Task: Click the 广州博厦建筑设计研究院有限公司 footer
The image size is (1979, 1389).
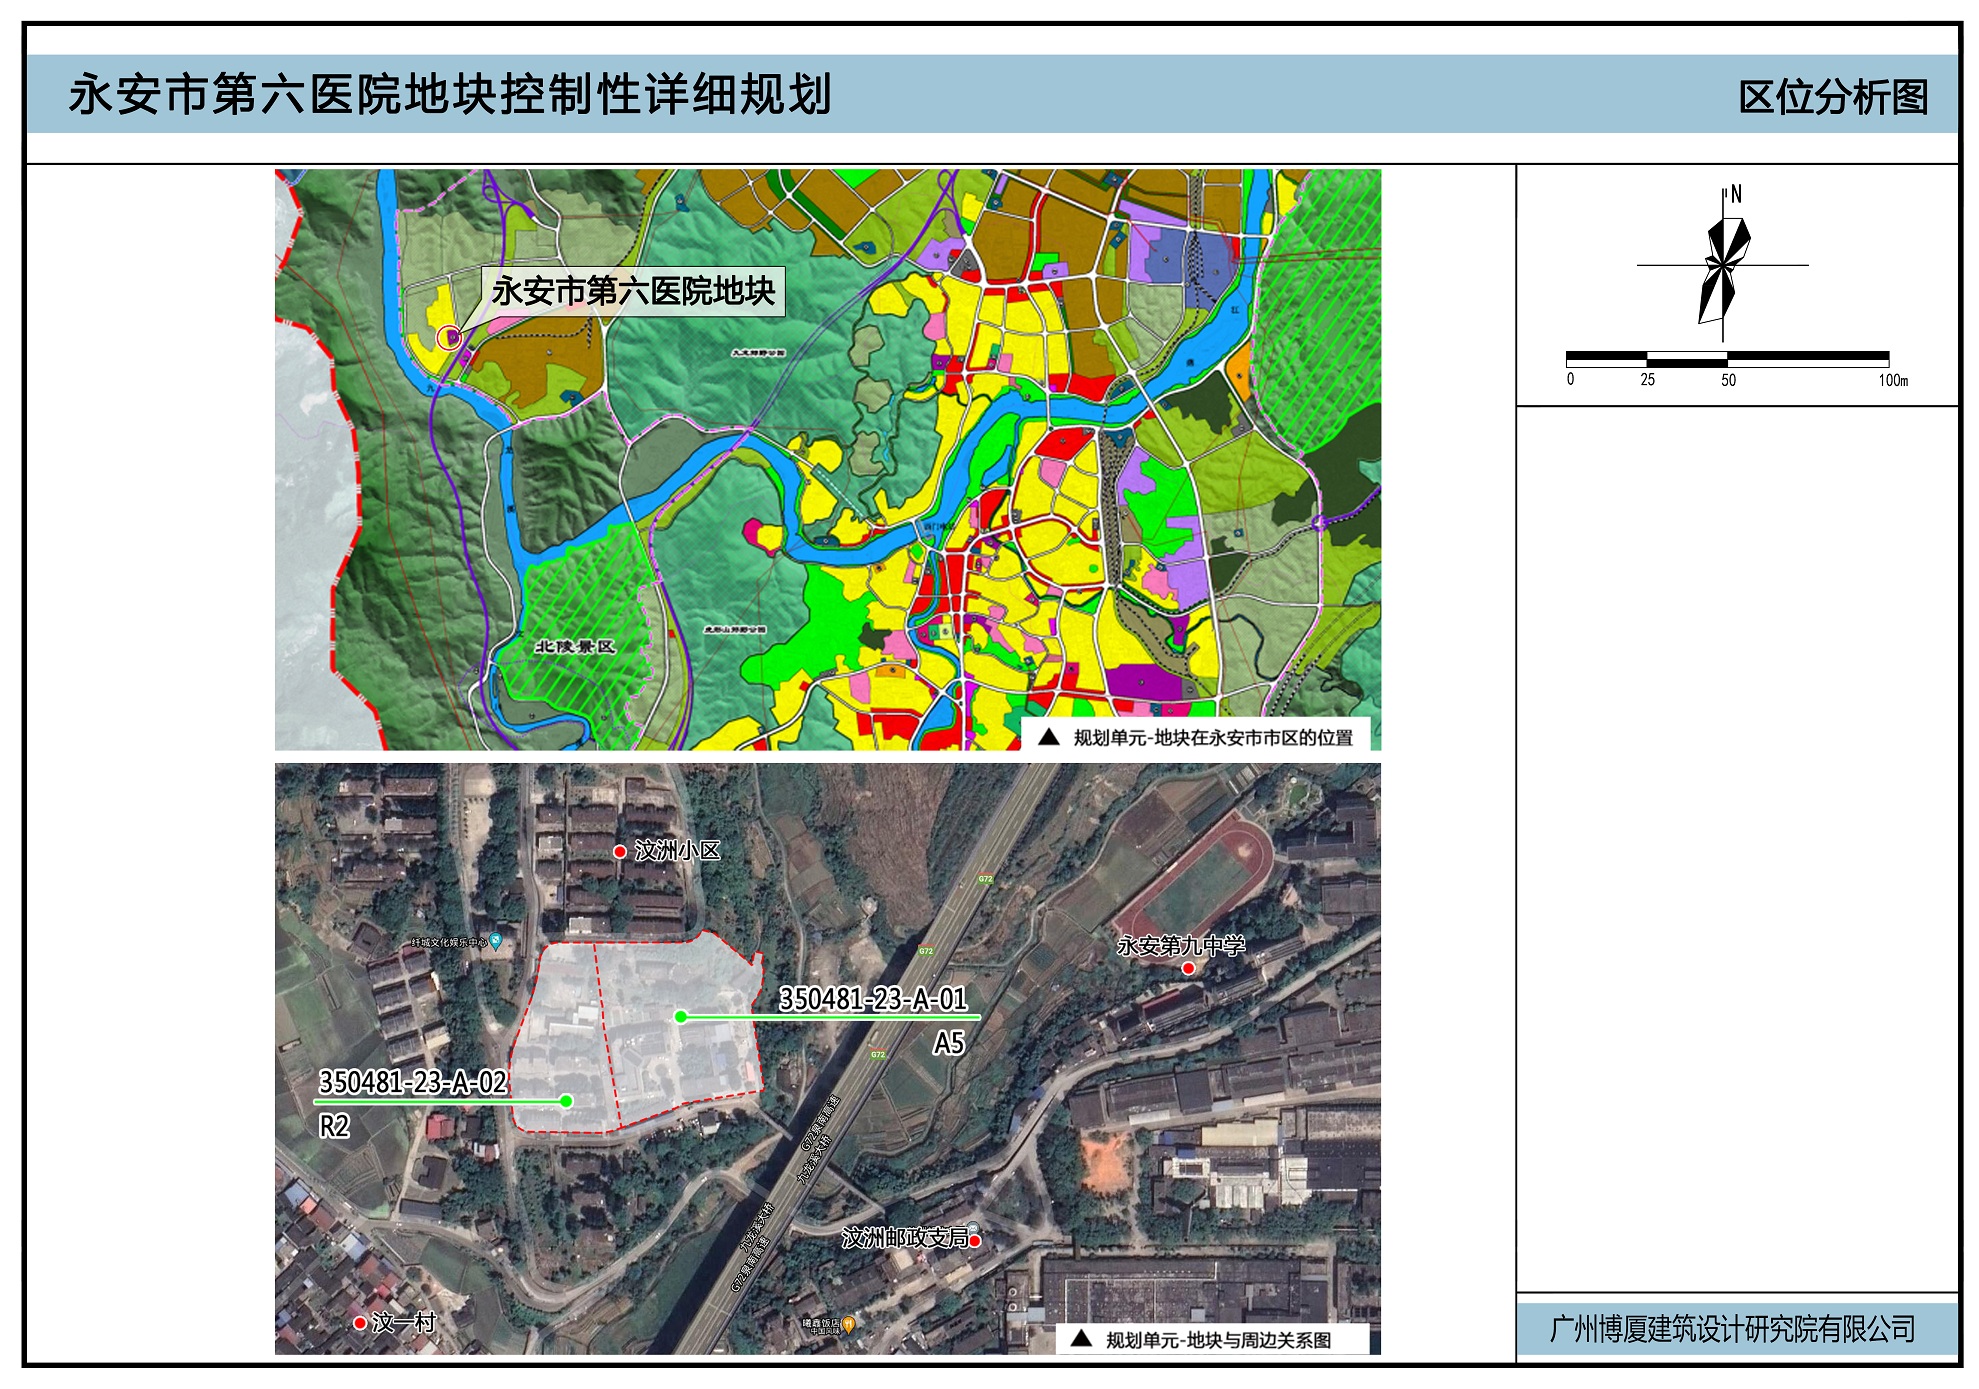Action: click(1733, 1329)
